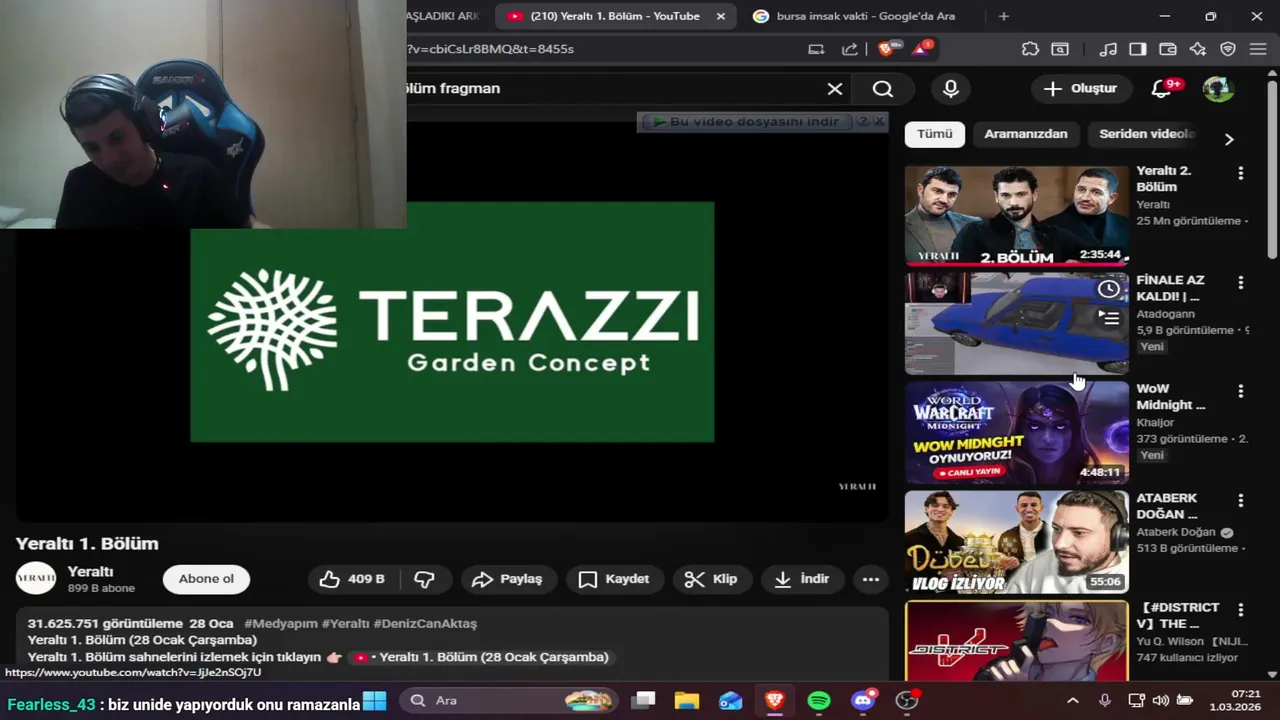Add FİNALE AZ KALDI video to Watch Later
1280x720 pixels.
[x=1109, y=289]
